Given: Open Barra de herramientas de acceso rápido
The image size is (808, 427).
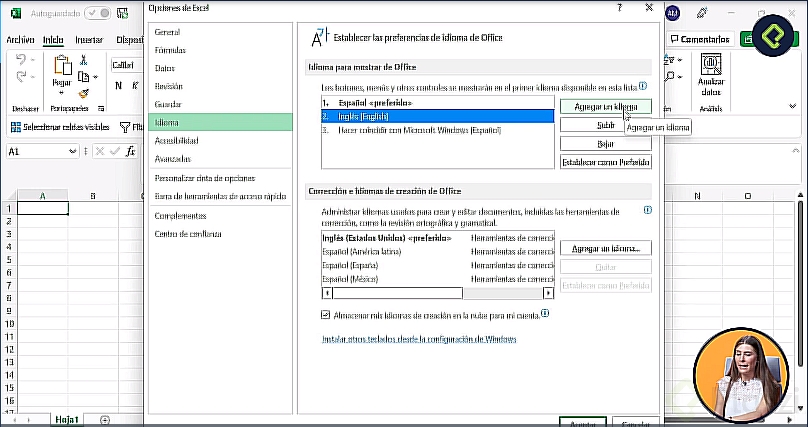Looking at the screenshot, I should pyautogui.click(x=220, y=196).
